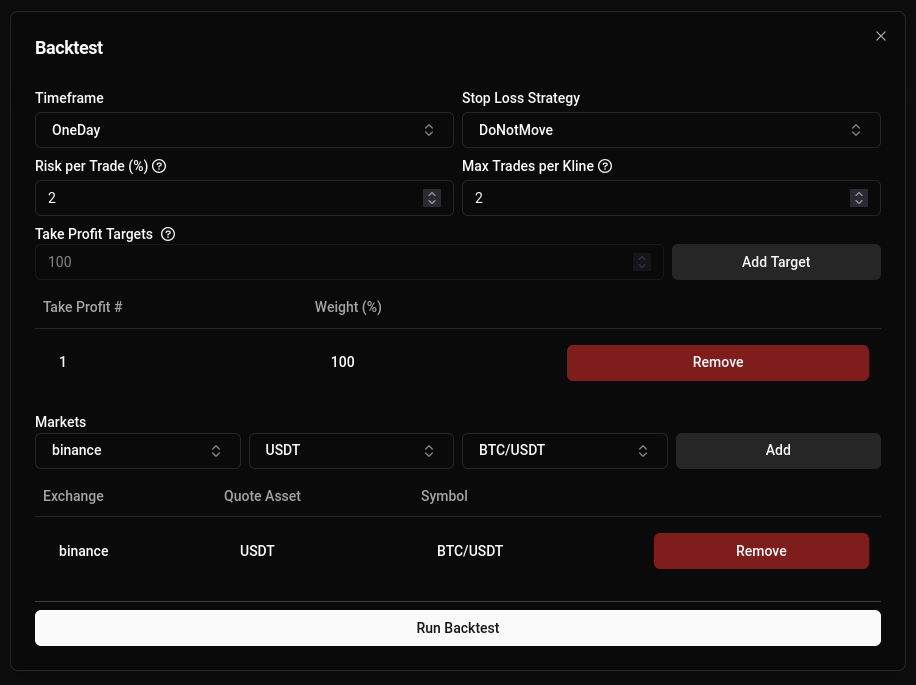Open the Timeframe dropdown showing OneDay
916x685 pixels.
coord(244,129)
